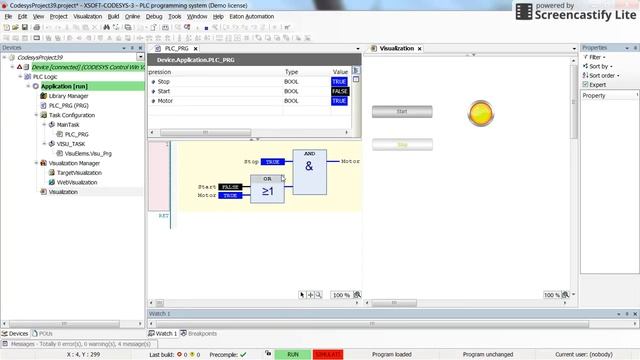Image resolution: width=640 pixels, height=360 pixels.
Task: Select the pointer tool in PLC_PRG editor
Action: coord(302,294)
